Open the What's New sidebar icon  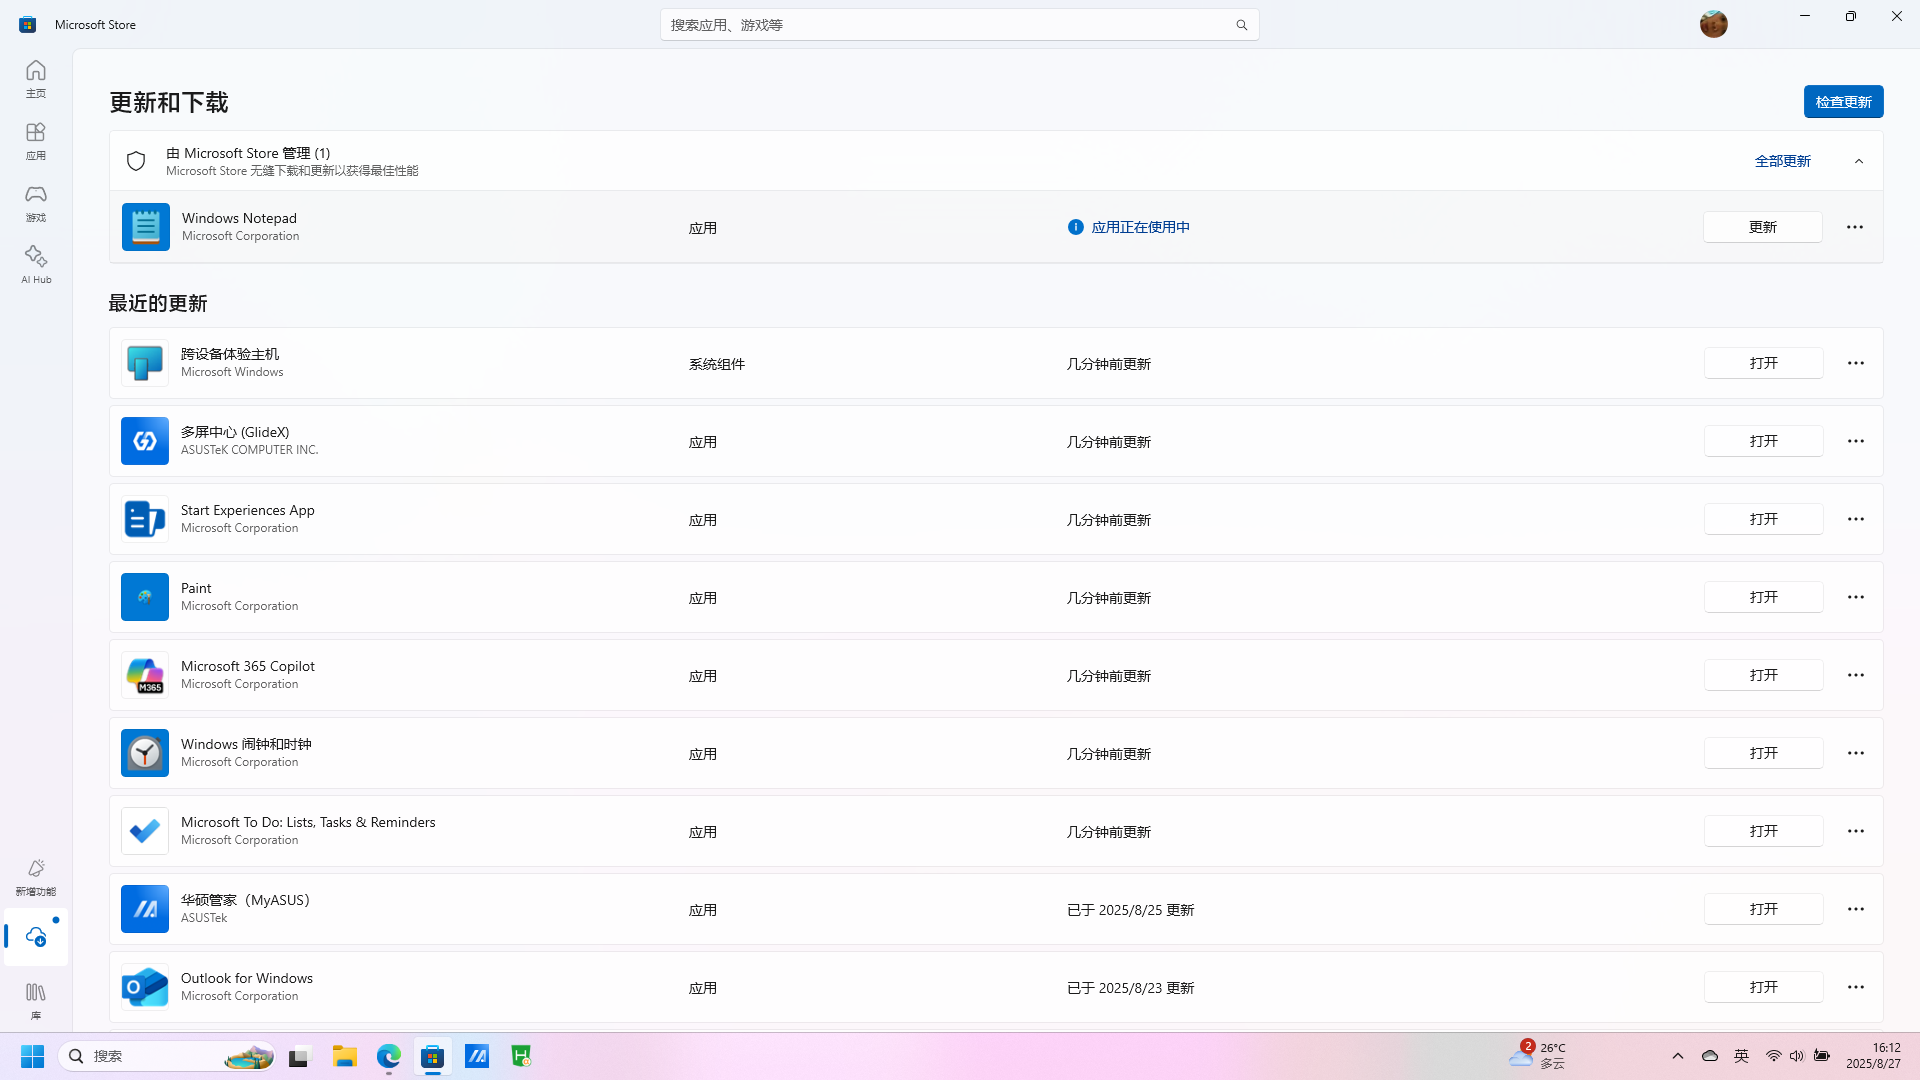(36, 876)
